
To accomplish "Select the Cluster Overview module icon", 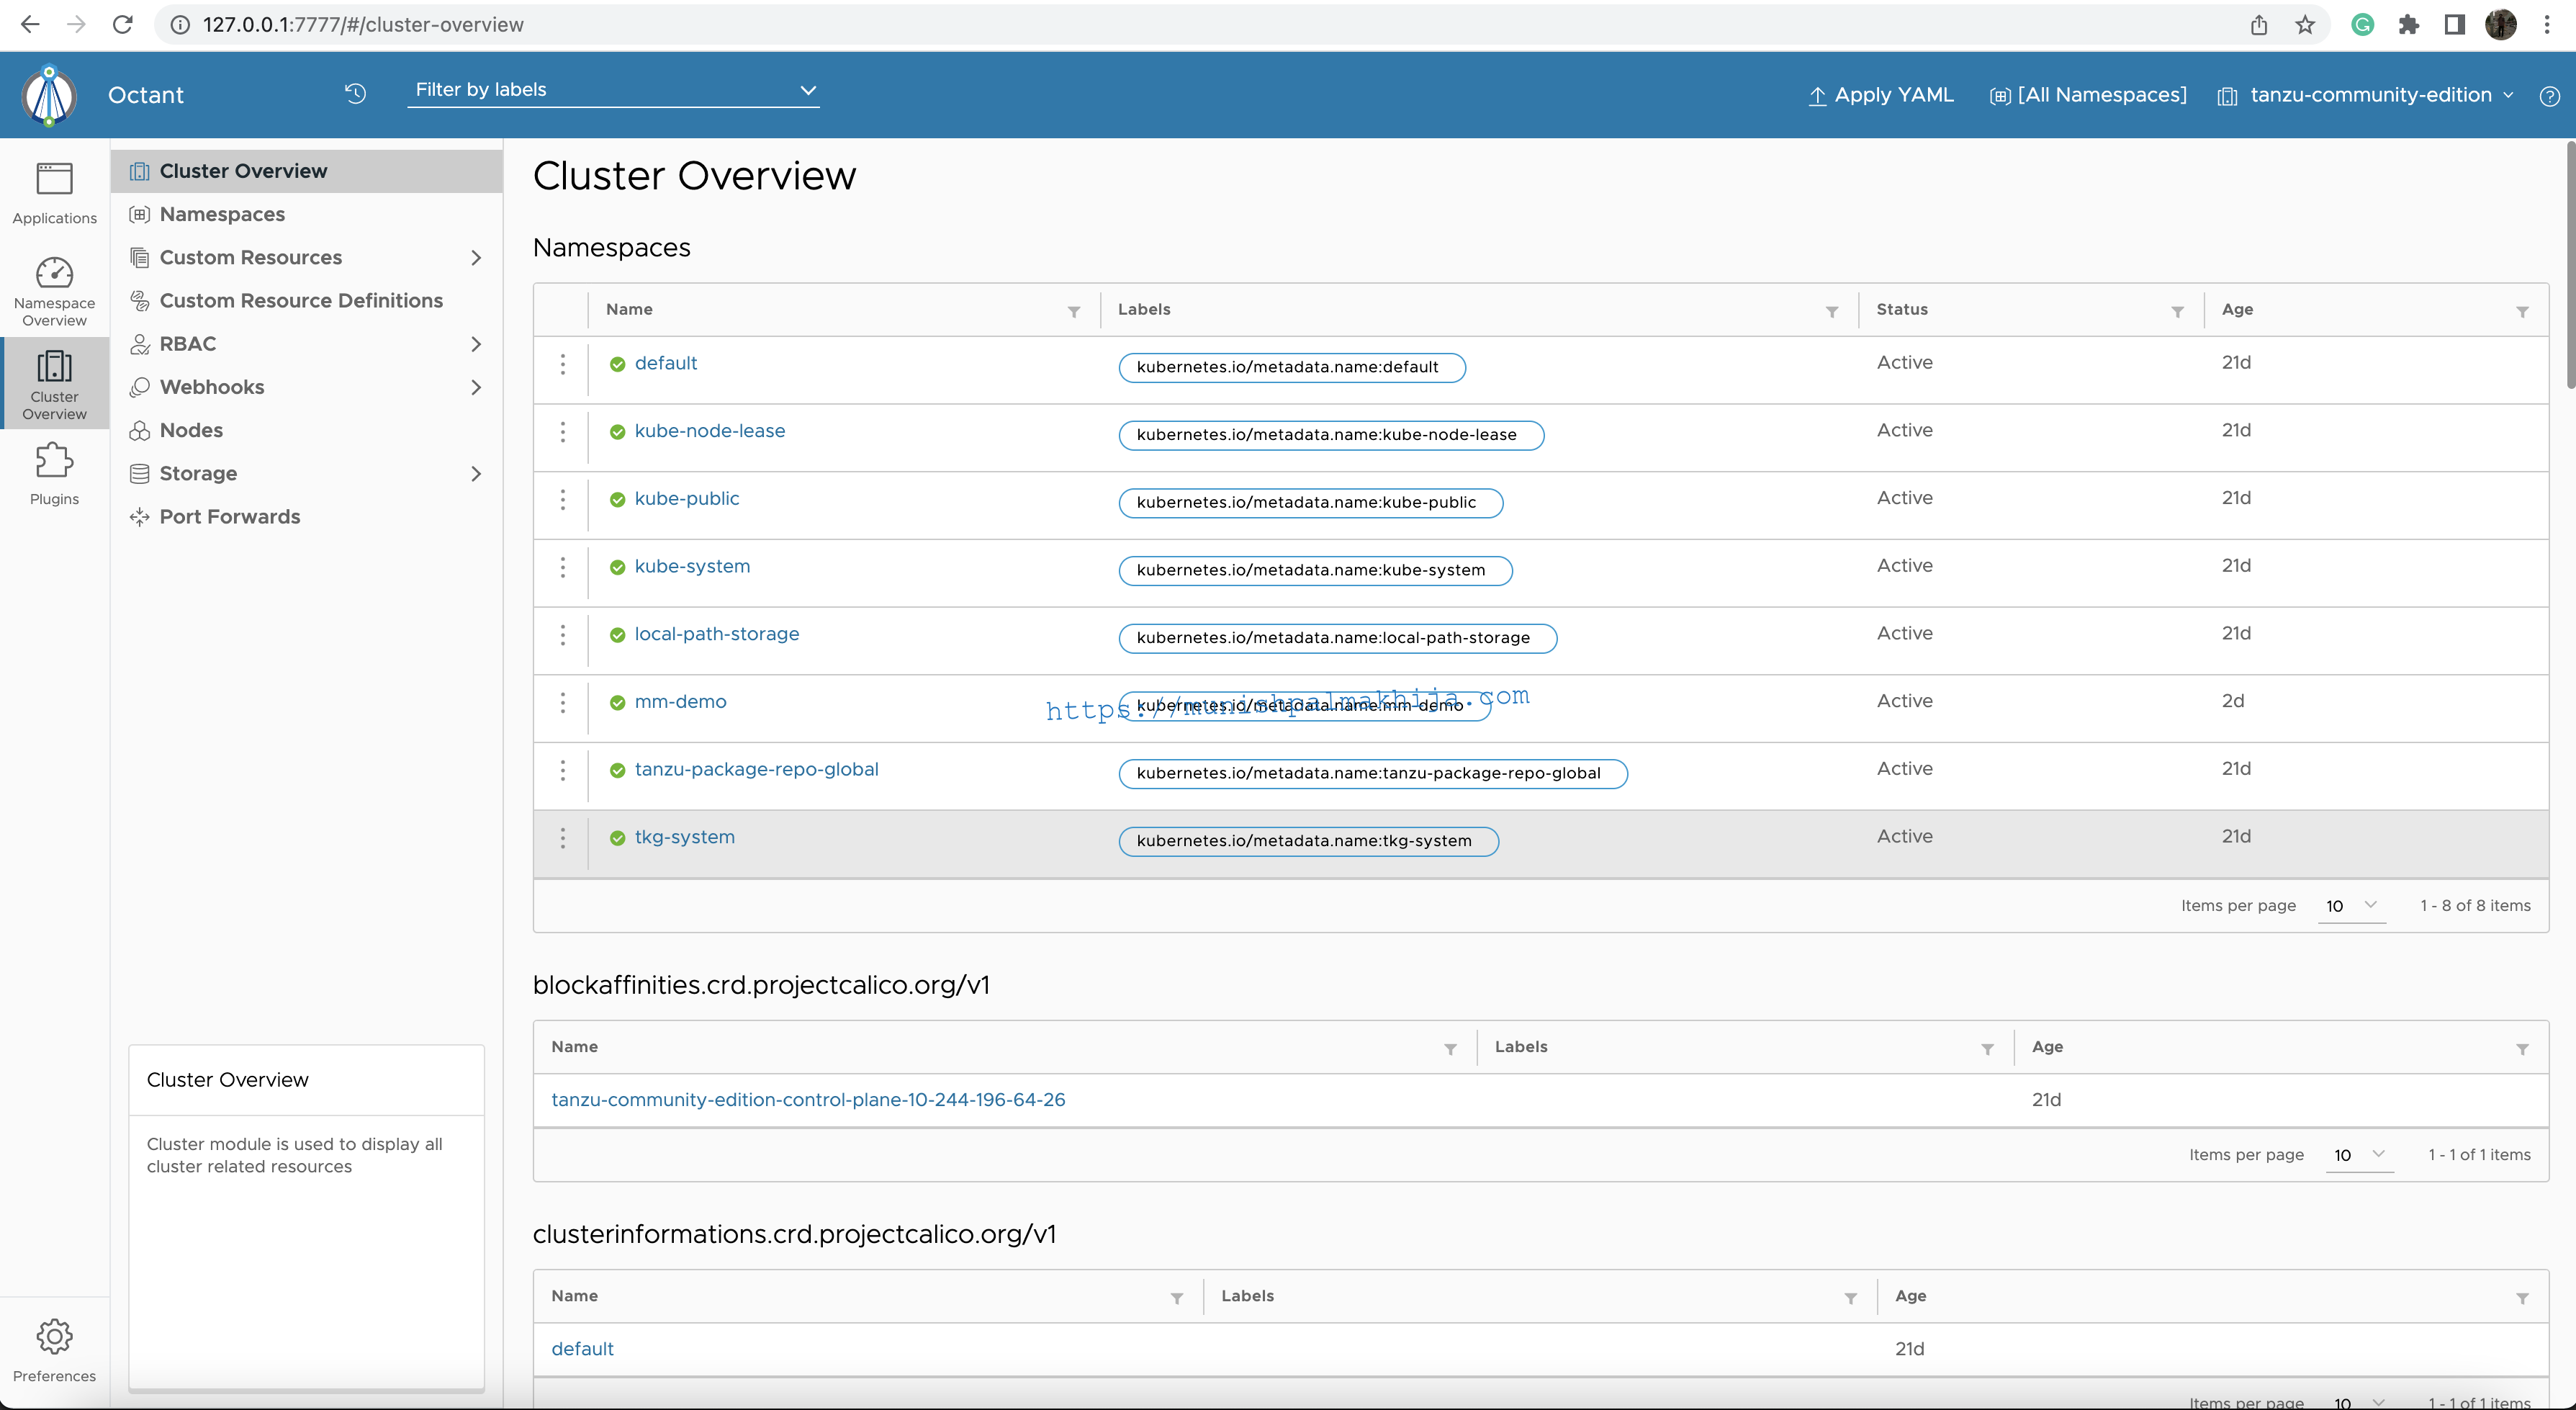I will click(x=54, y=366).
